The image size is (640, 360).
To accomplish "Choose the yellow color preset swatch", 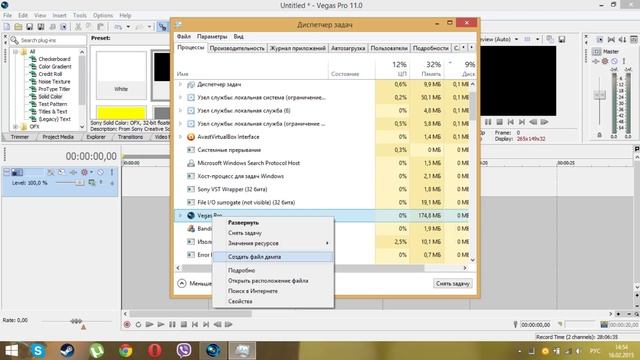I will click(x=121, y=112).
